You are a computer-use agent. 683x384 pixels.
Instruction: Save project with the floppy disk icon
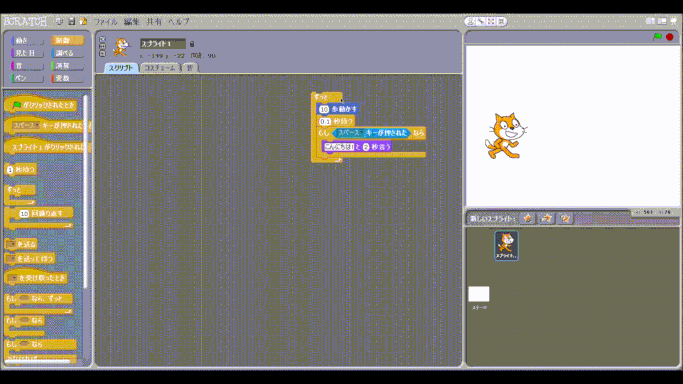point(71,21)
